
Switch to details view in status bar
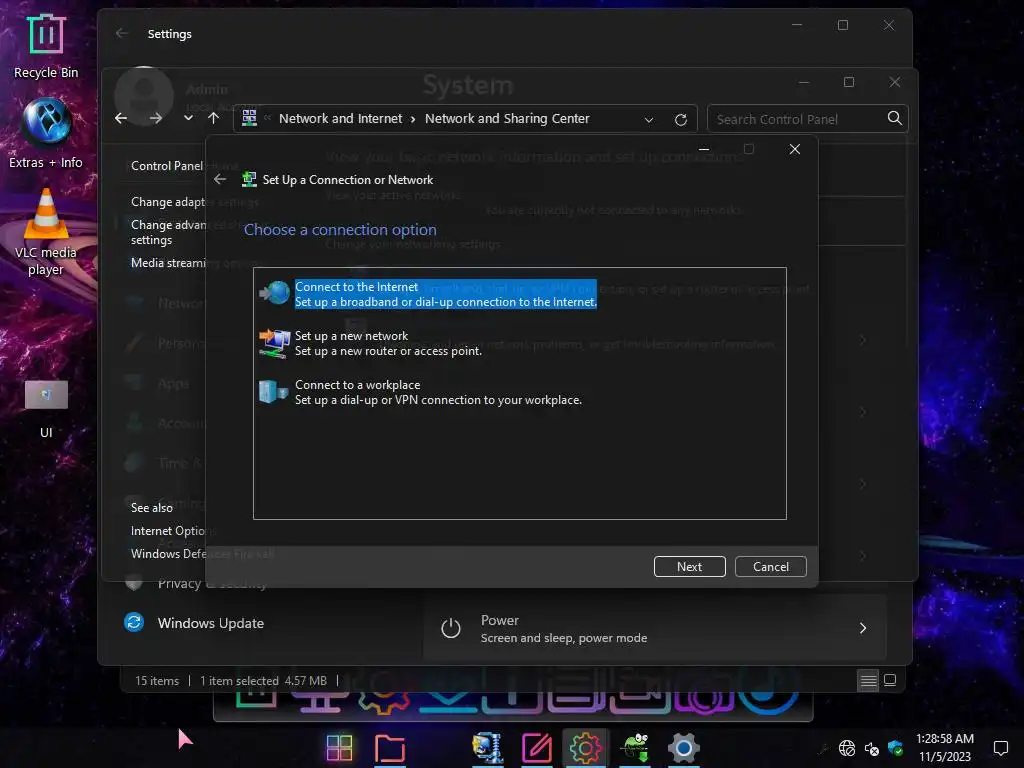(x=868, y=681)
